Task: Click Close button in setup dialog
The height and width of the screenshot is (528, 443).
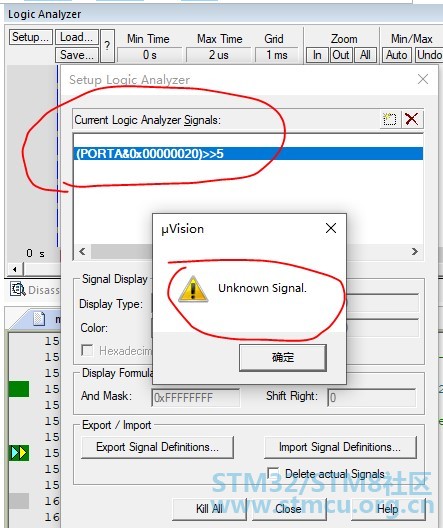Action: [288, 509]
